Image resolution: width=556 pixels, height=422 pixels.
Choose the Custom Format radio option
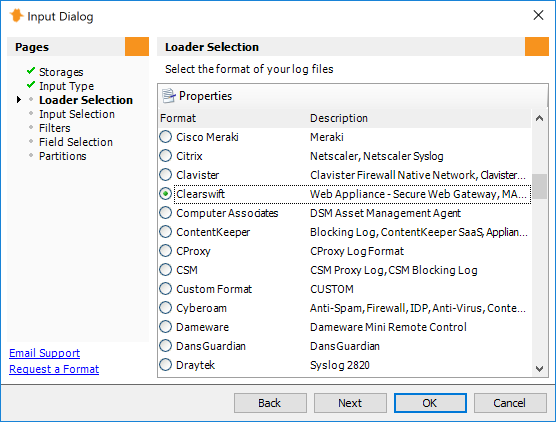166,289
